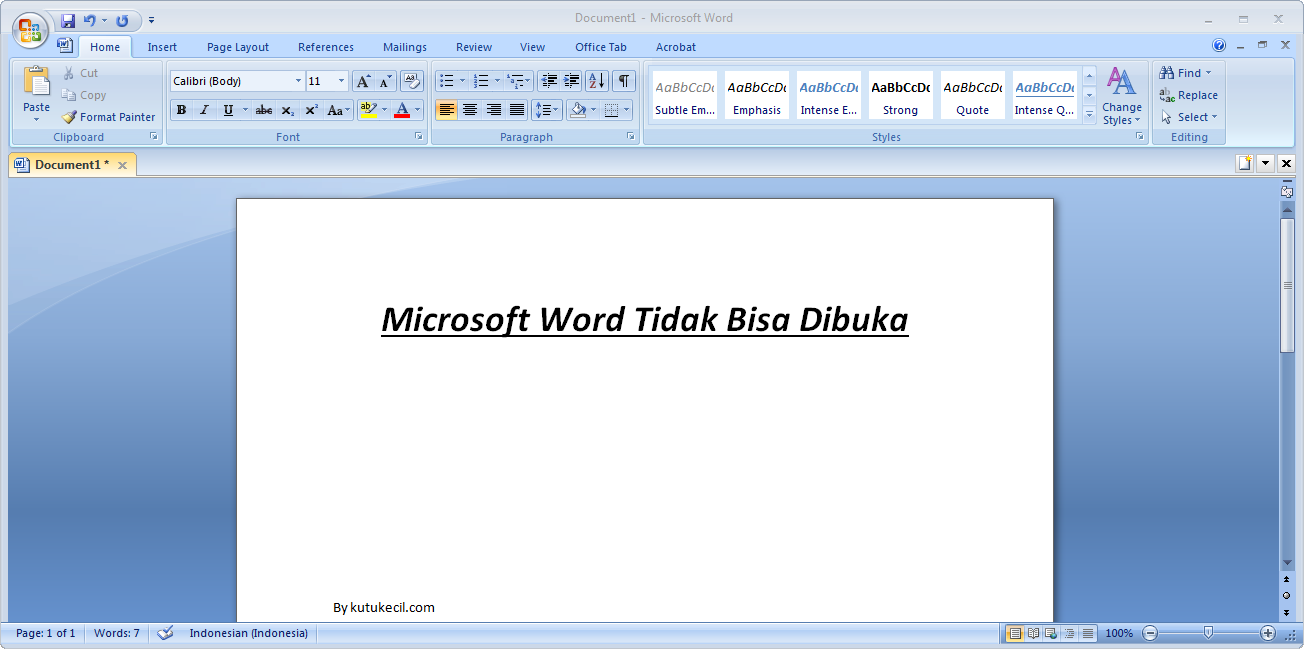This screenshot has height=649, width=1304.
Task: Decrease paragraph indent
Action: 549,81
